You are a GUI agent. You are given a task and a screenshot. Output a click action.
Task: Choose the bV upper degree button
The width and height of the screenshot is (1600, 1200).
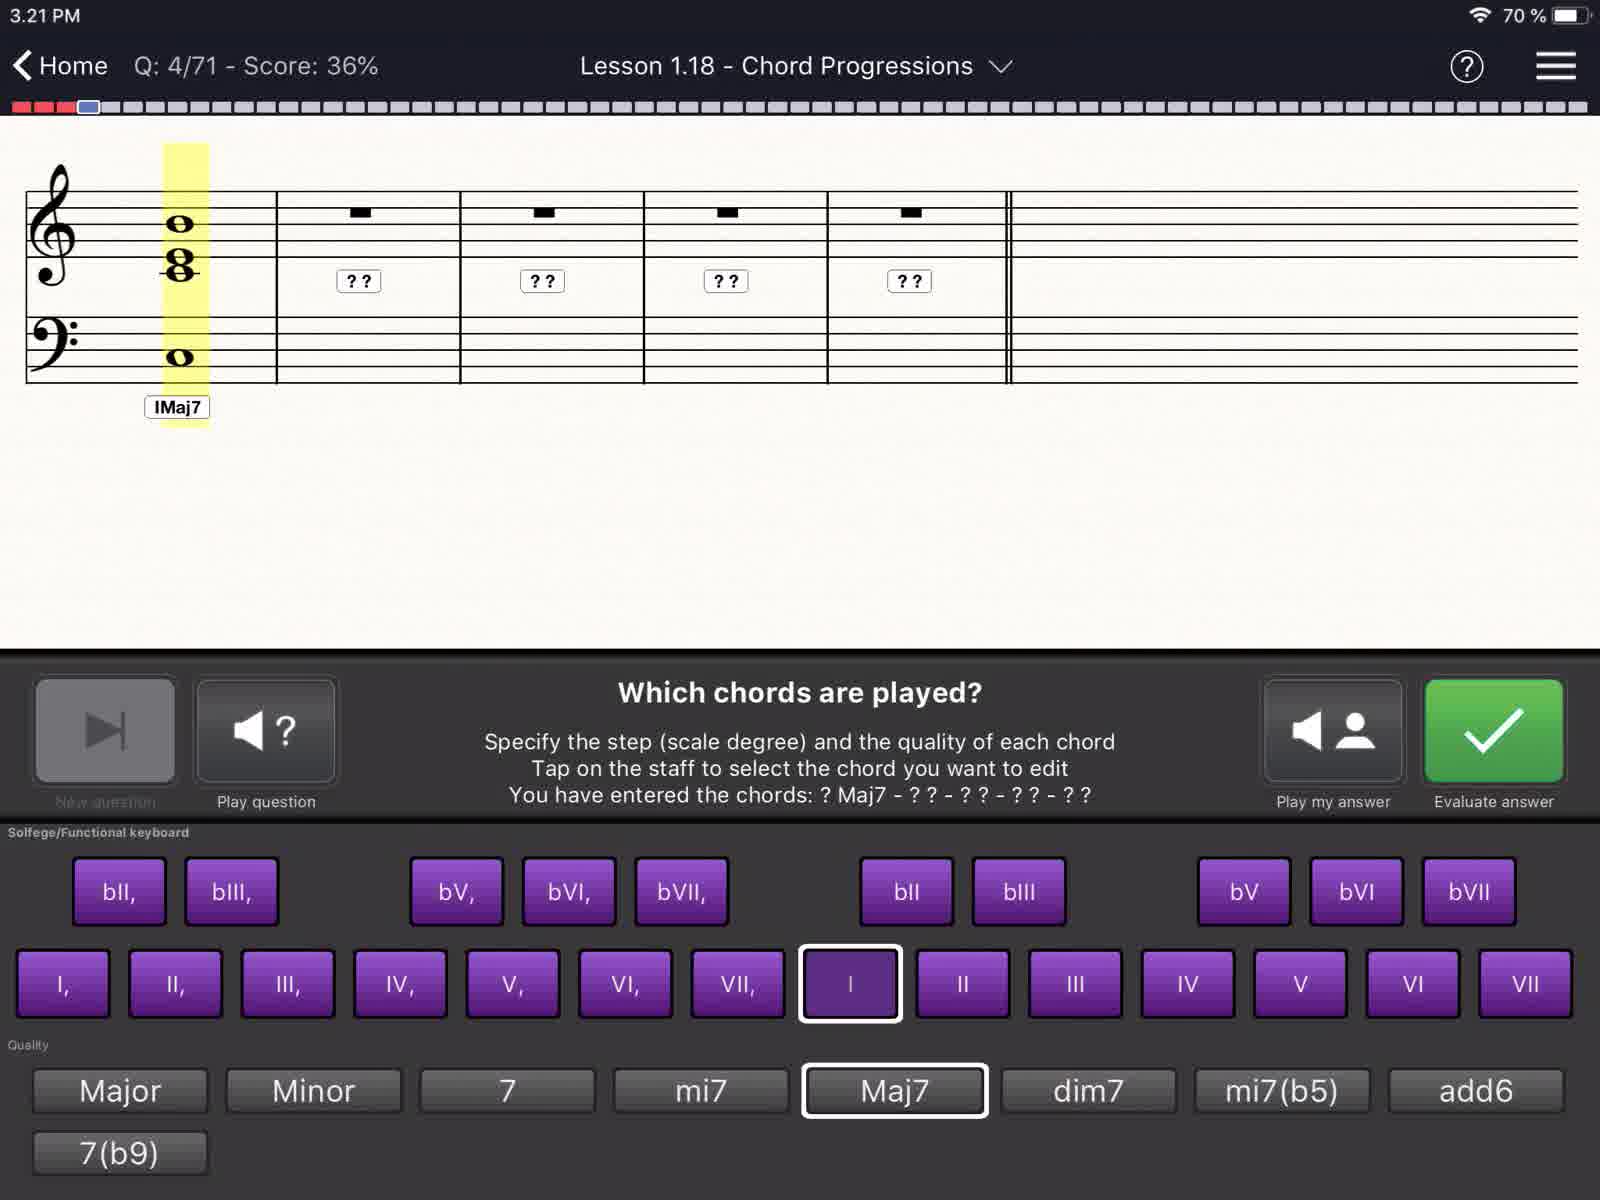(x=1244, y=891)
